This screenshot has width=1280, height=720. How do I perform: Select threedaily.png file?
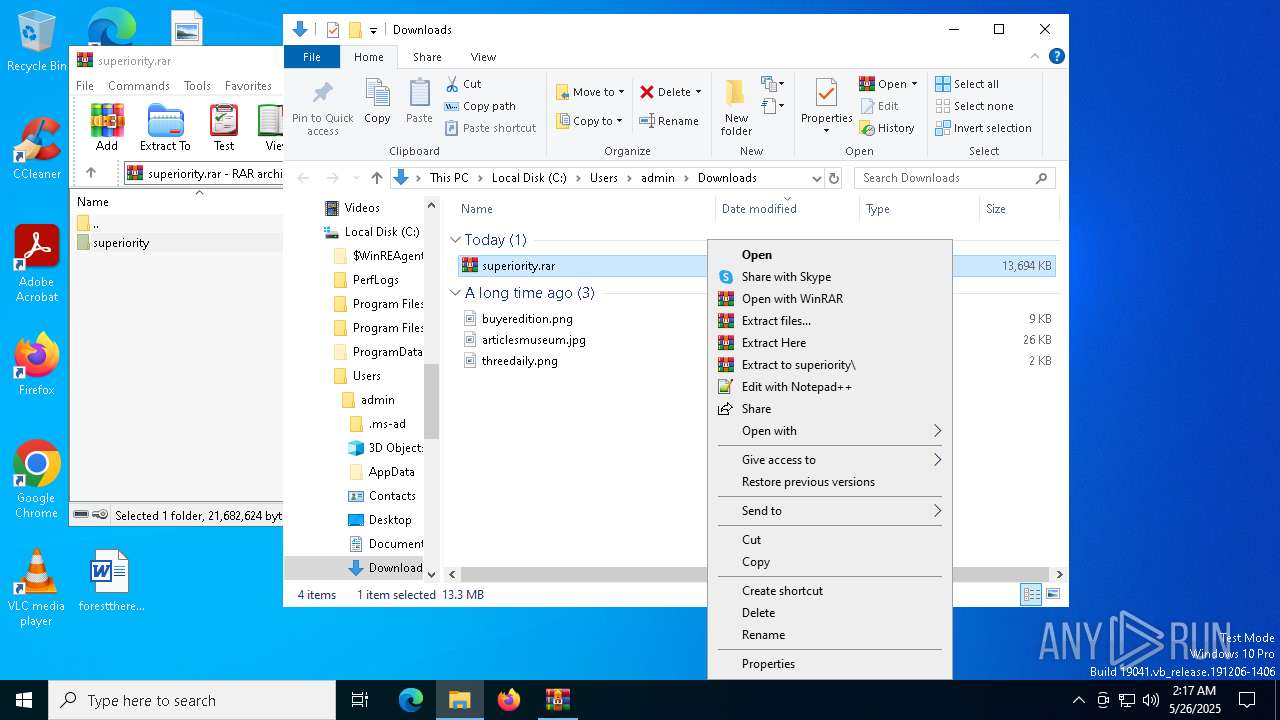tap(519, 361)
